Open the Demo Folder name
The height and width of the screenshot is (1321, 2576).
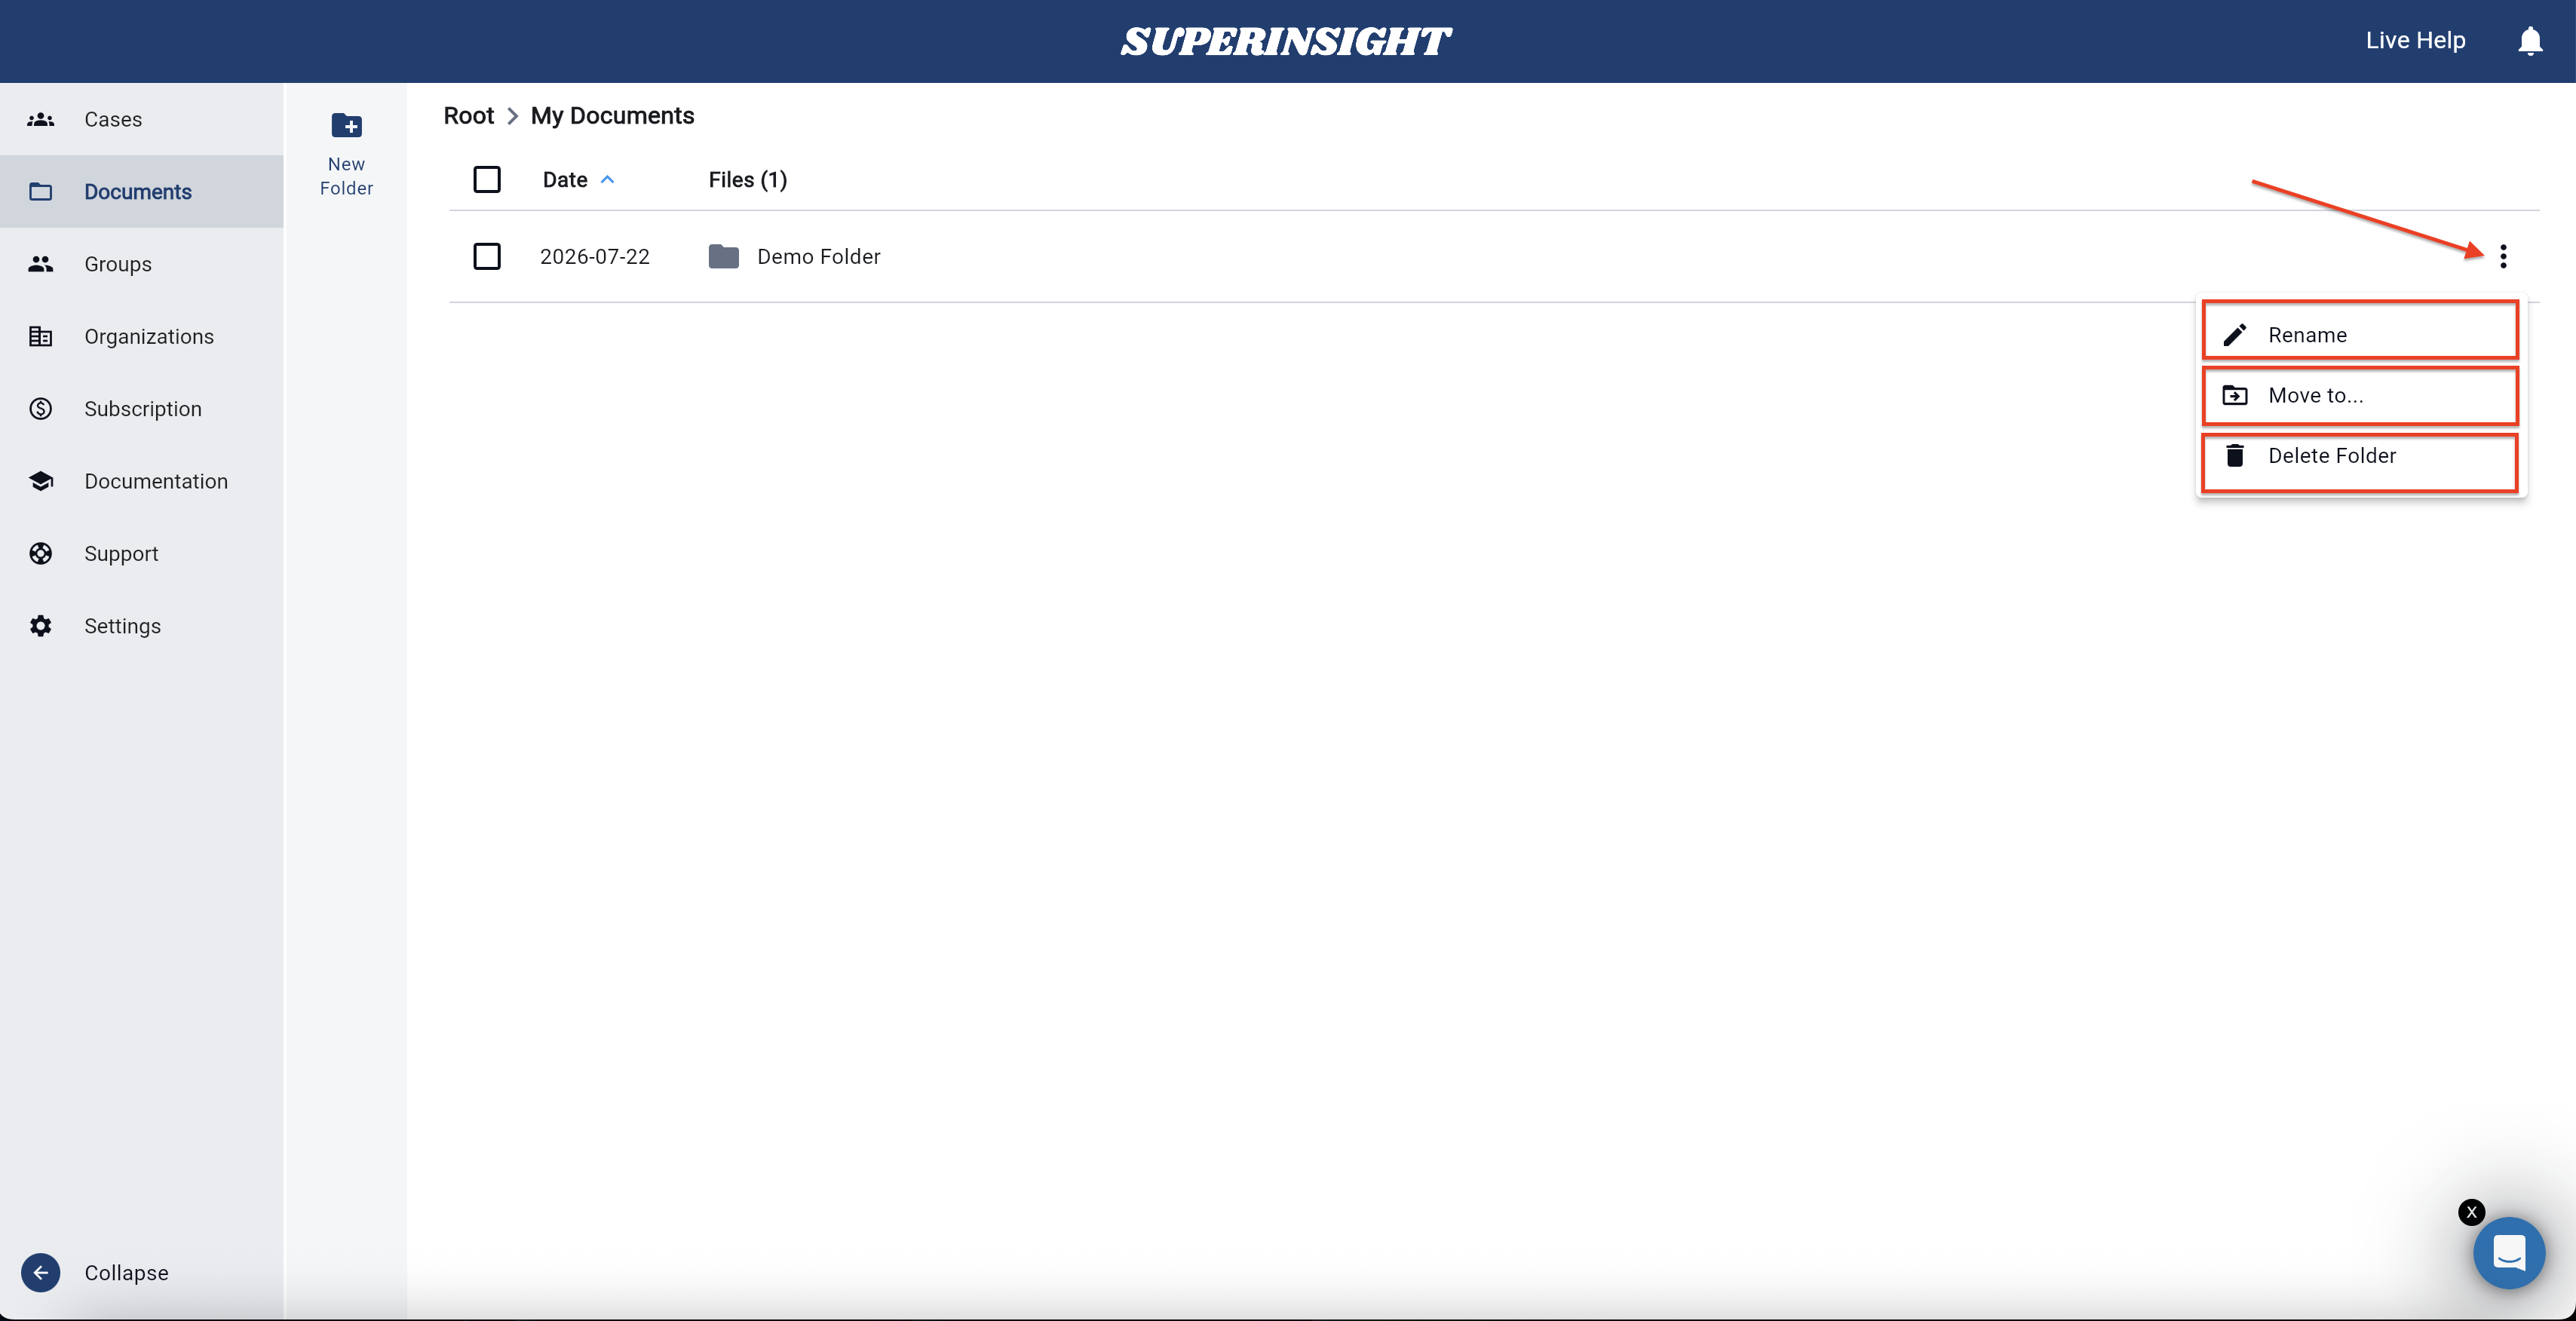[x=819, y=257]
